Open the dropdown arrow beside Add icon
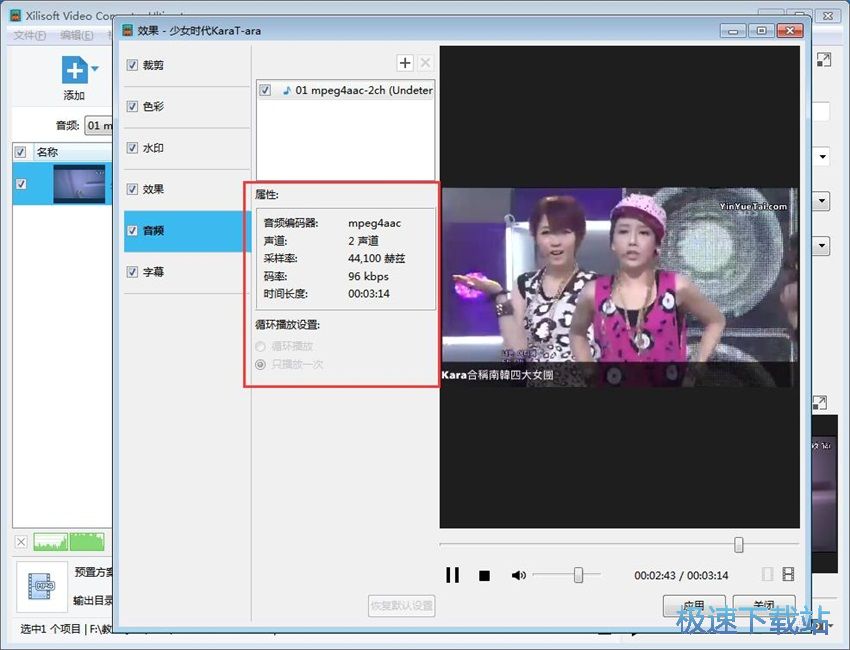The height and width of the screenshot is (650, 850). click(x=95, y=69)
